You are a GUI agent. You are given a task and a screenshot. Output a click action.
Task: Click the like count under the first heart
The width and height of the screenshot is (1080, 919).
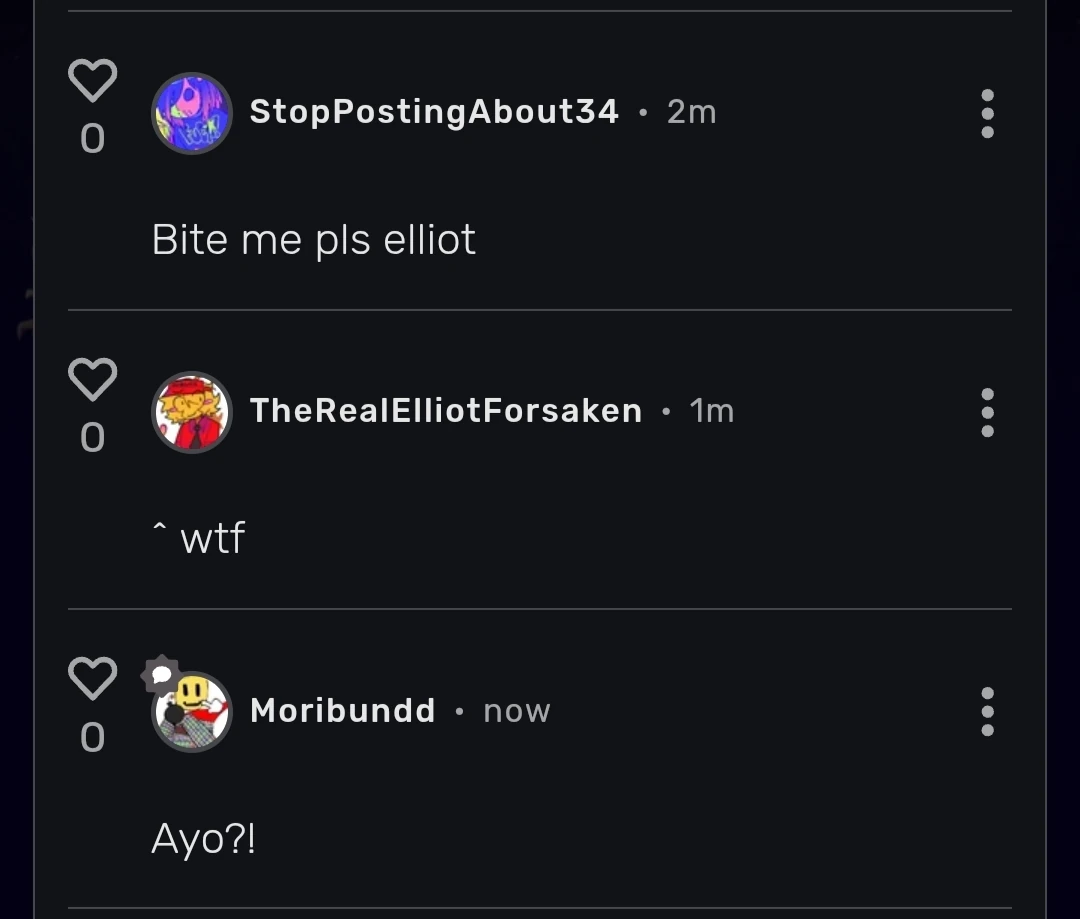click(x=92, y=140)
